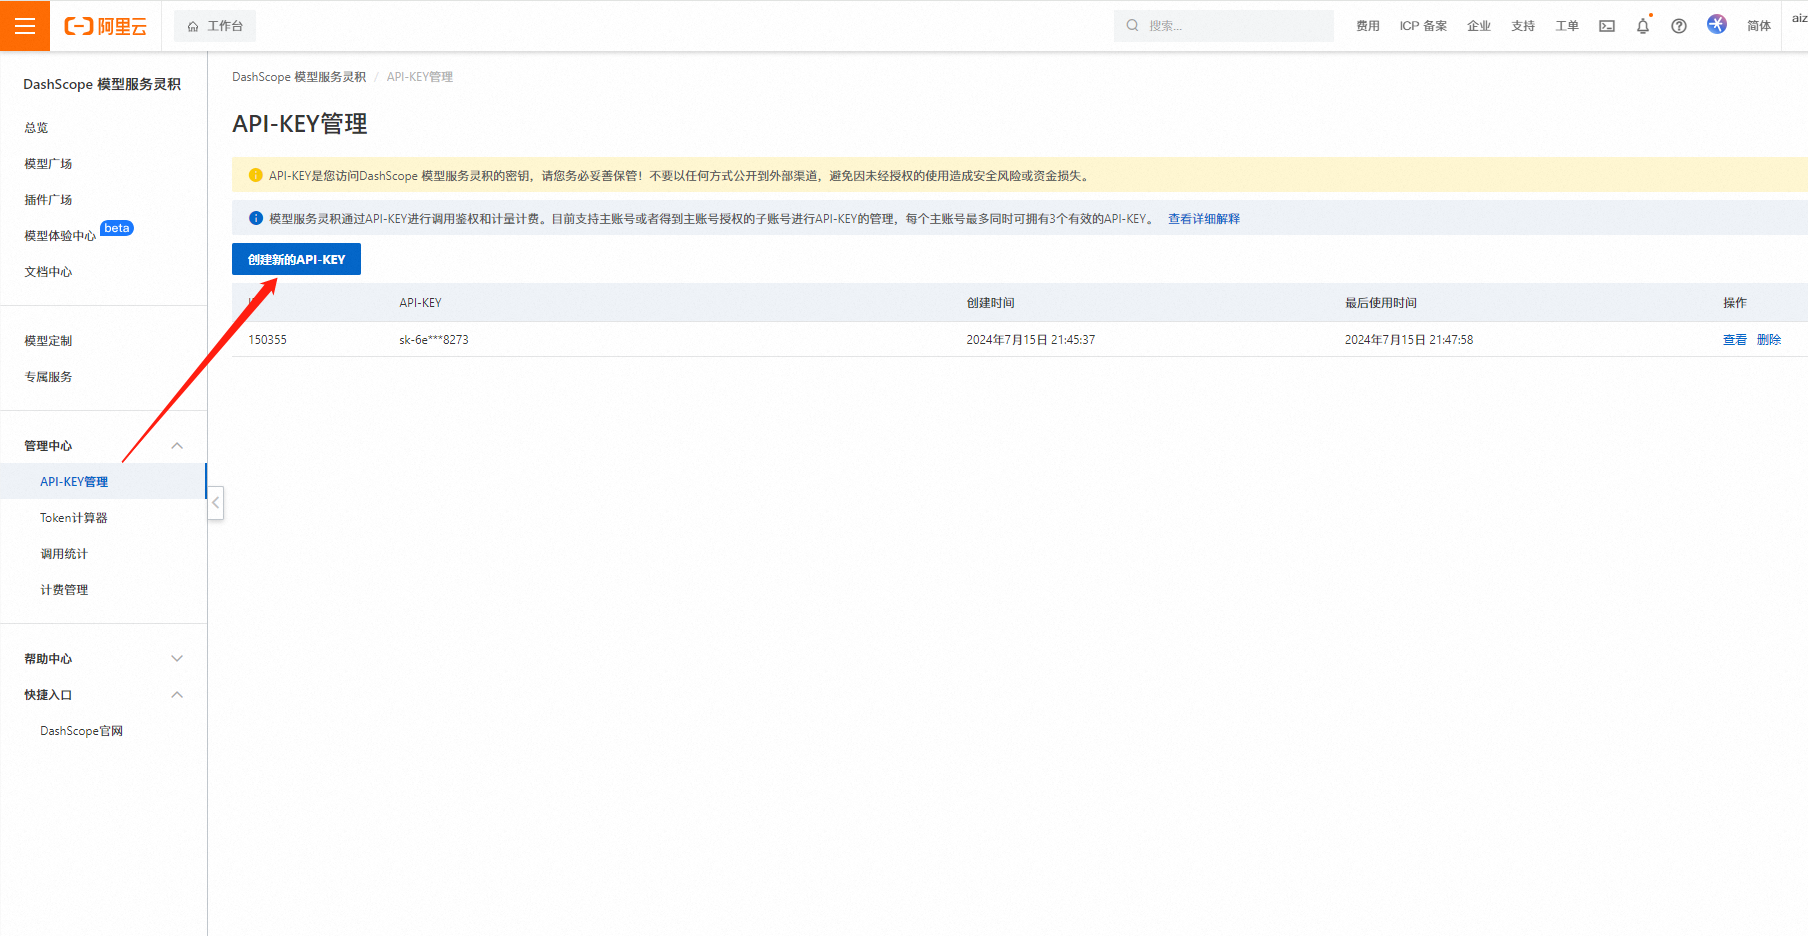Image resolution: width=1808 pixels, height=936 pixels.
Task: Open the user avatar menu
Action: coord(1717,25)
